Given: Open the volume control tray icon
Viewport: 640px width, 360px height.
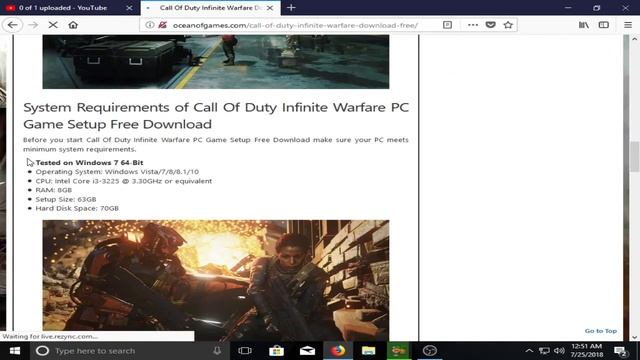Looking at the screenshot, I should coord(560,351).
